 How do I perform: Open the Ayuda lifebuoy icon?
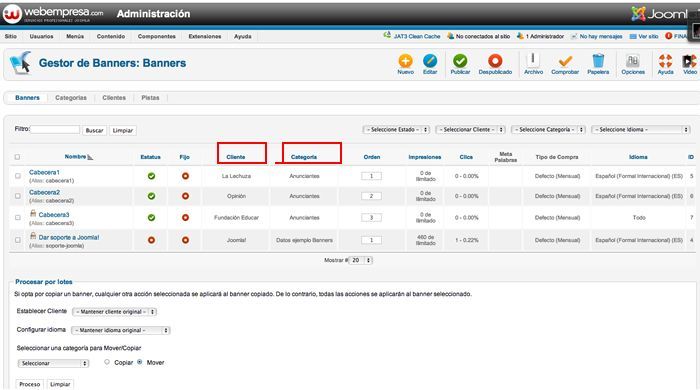[665, 61]
